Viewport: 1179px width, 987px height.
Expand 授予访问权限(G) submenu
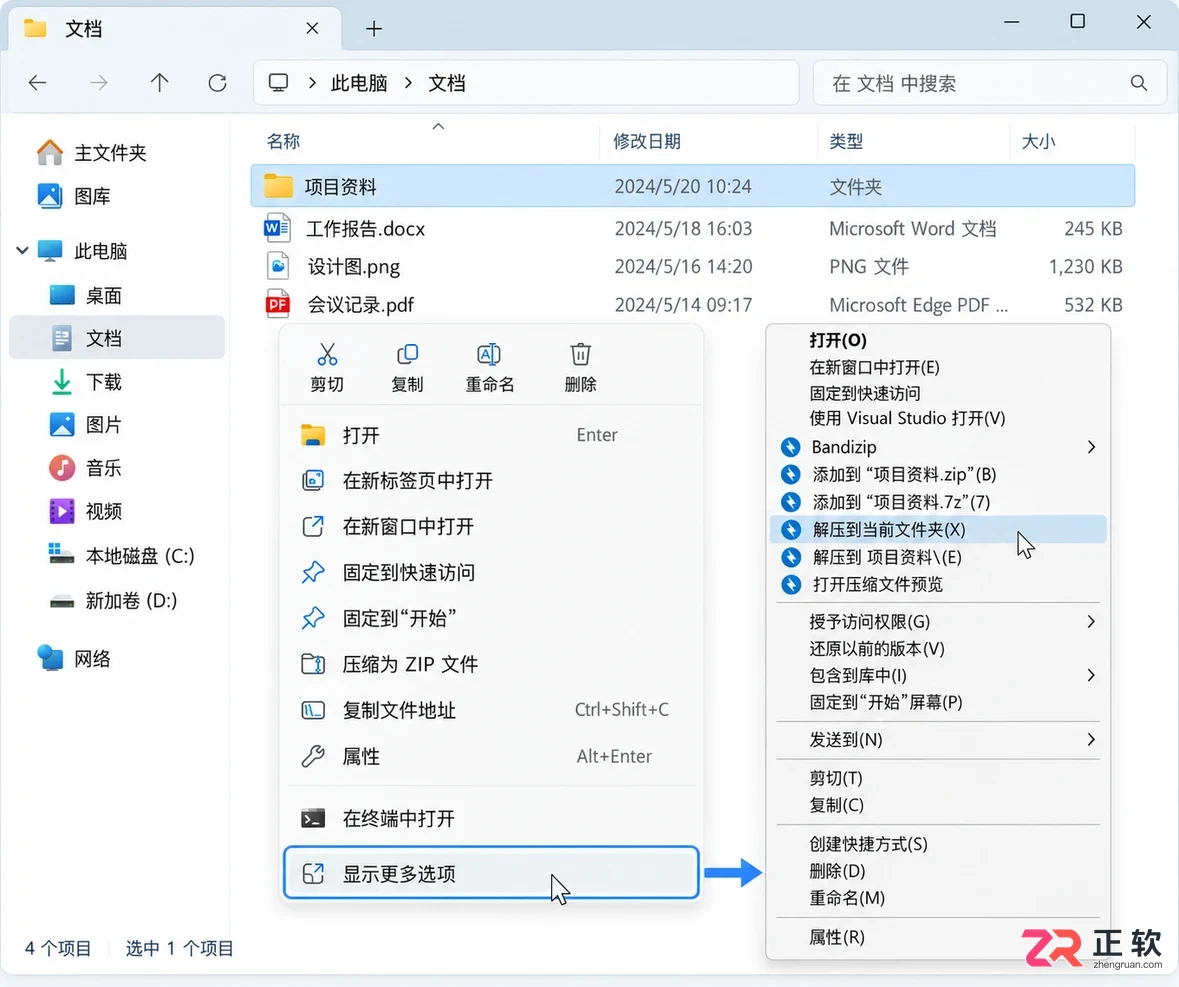click(x=1091, y=622)
